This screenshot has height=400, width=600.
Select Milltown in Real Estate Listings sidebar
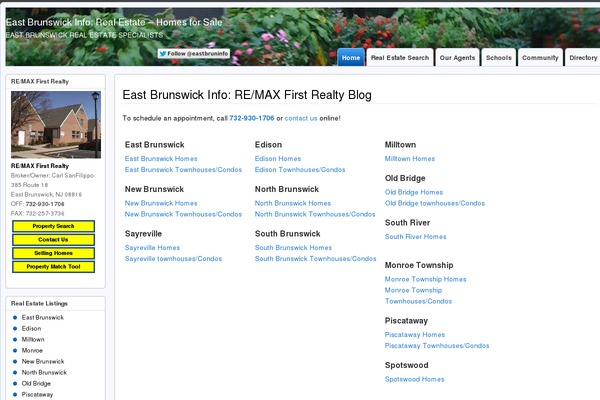[x=33, y=340]
